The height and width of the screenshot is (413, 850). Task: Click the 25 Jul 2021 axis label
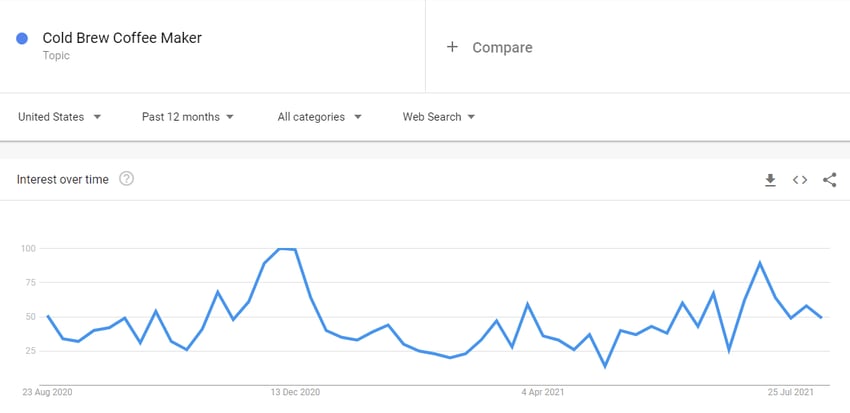[790, 392]
